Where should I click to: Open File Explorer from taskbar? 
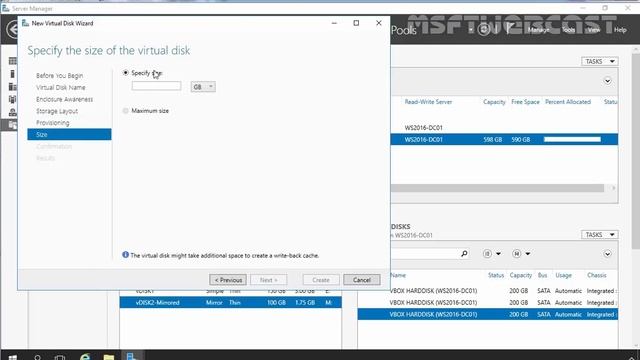tap(109, 357)
